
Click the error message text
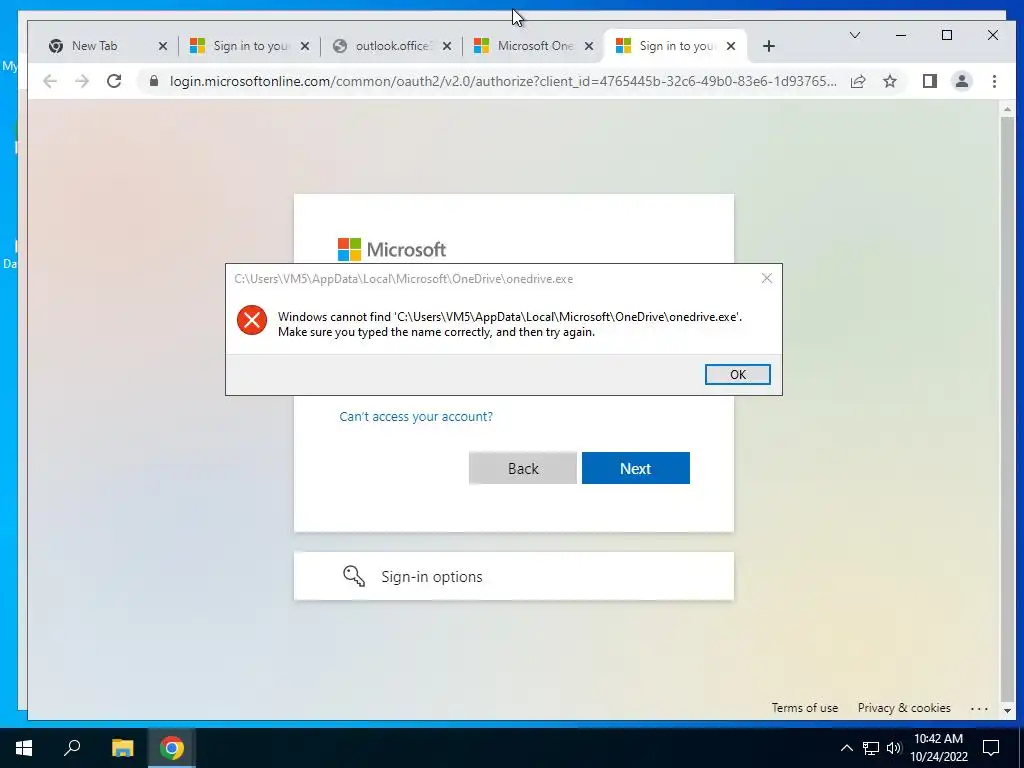coord(510,324)
